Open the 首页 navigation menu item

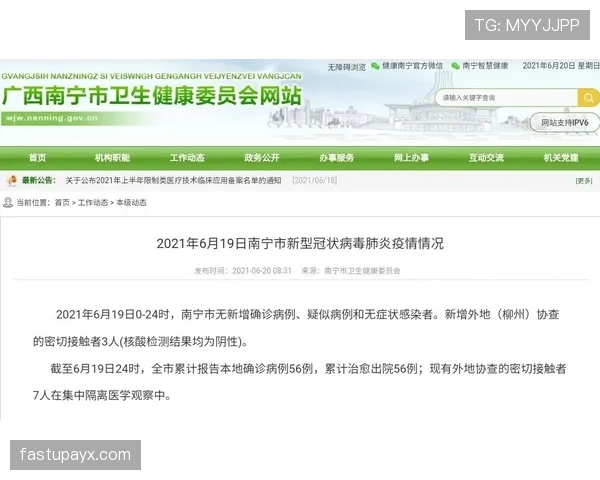pos(37,158)
